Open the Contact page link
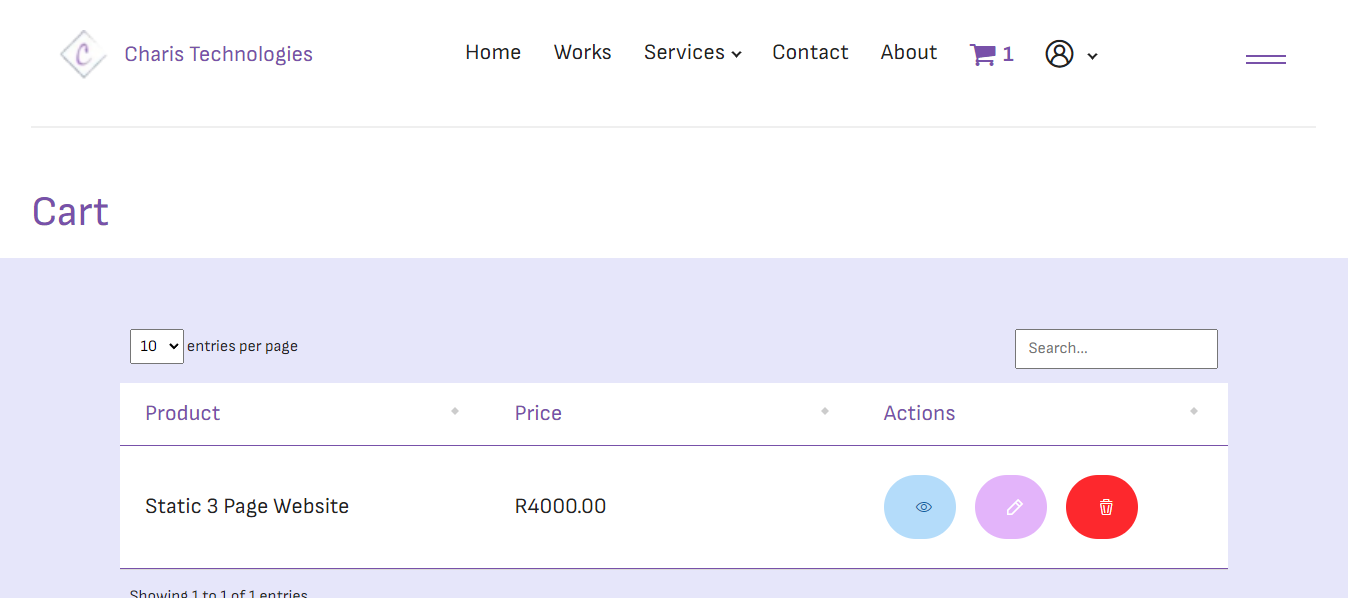 coord(810,52)
